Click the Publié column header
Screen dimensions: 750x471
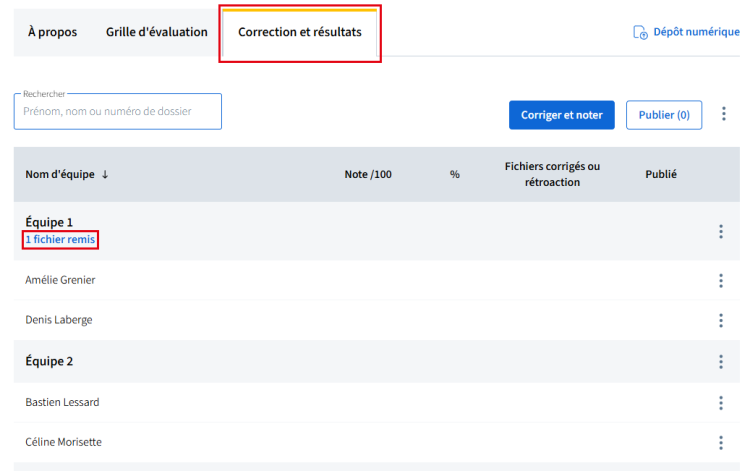click(x=661, y=174)
